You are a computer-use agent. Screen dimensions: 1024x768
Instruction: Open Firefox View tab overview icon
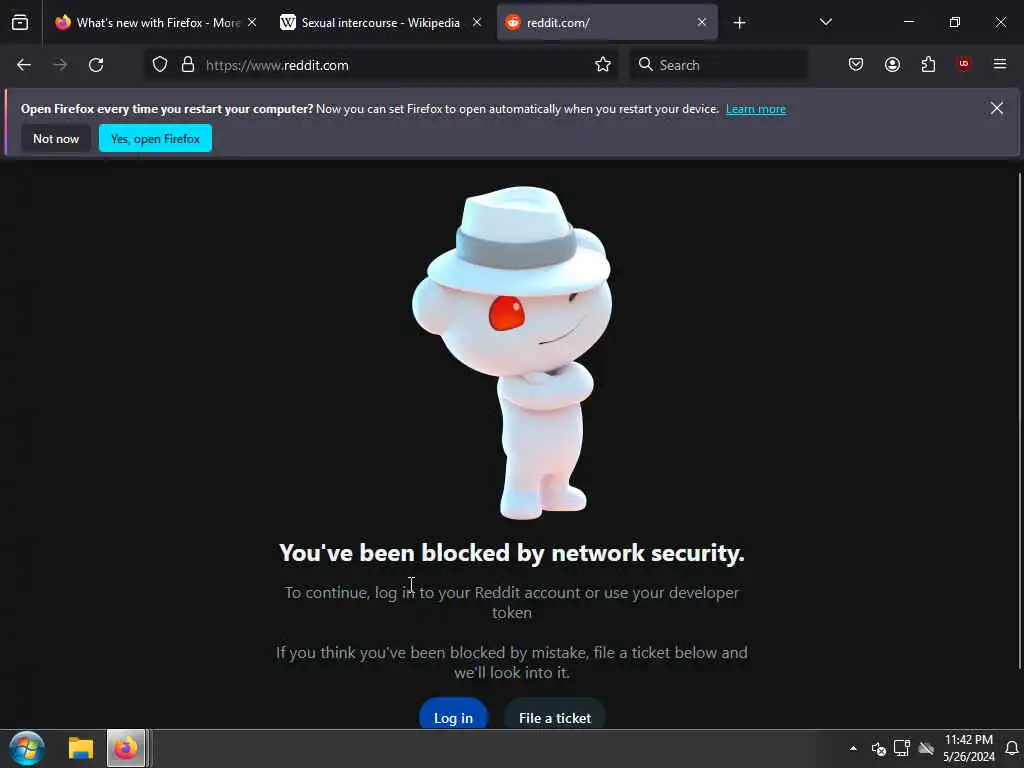coord(20,23)
